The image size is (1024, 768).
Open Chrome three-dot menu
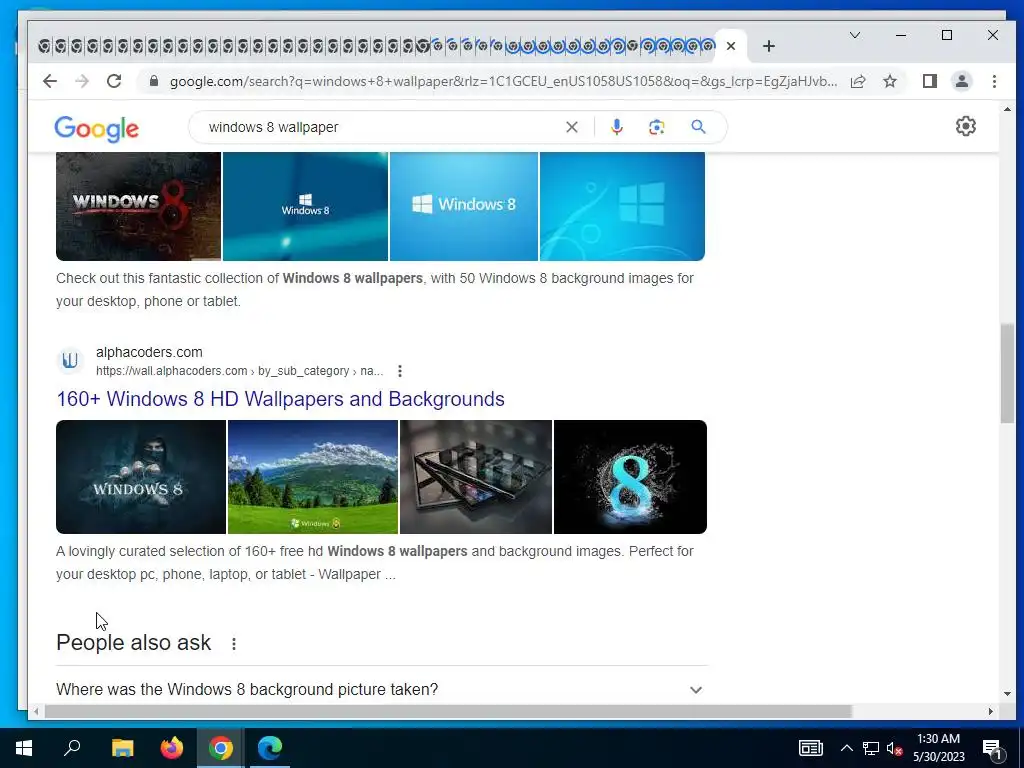point(994,81)
